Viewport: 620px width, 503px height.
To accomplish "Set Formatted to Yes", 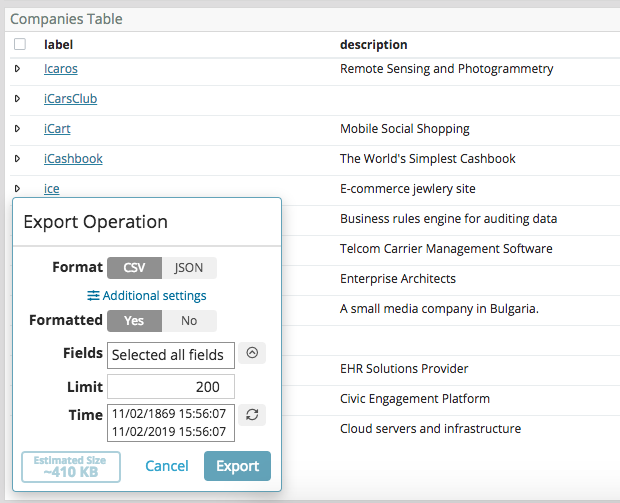I will 134,320.
